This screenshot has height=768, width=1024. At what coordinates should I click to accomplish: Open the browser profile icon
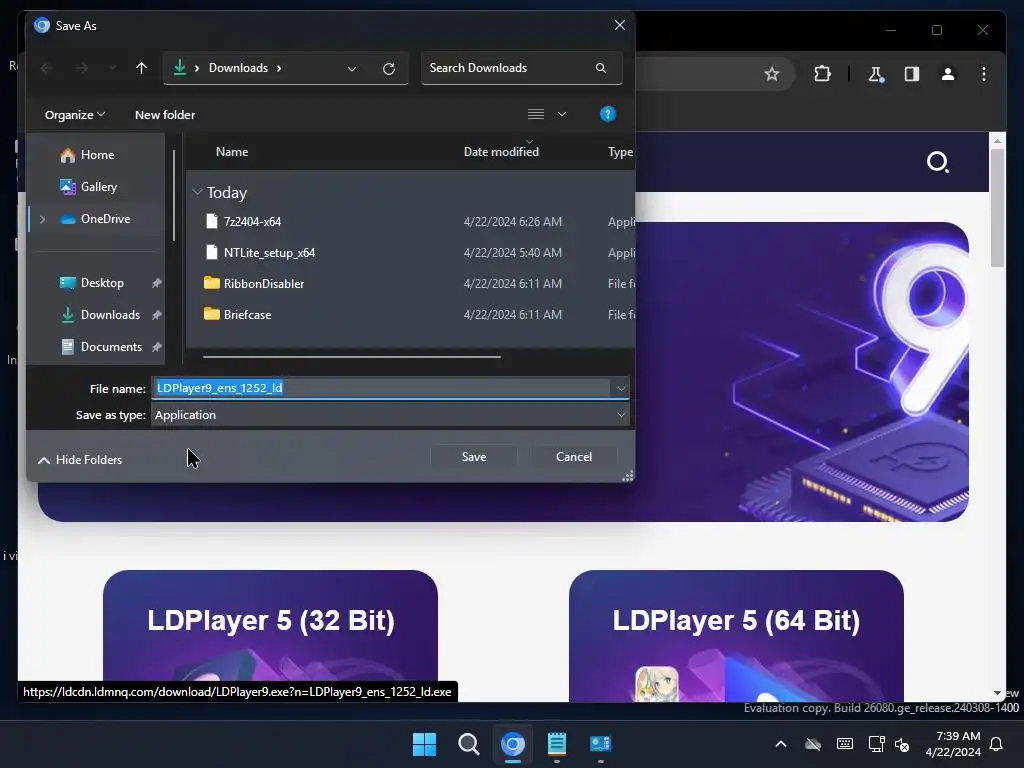(948, 74)
